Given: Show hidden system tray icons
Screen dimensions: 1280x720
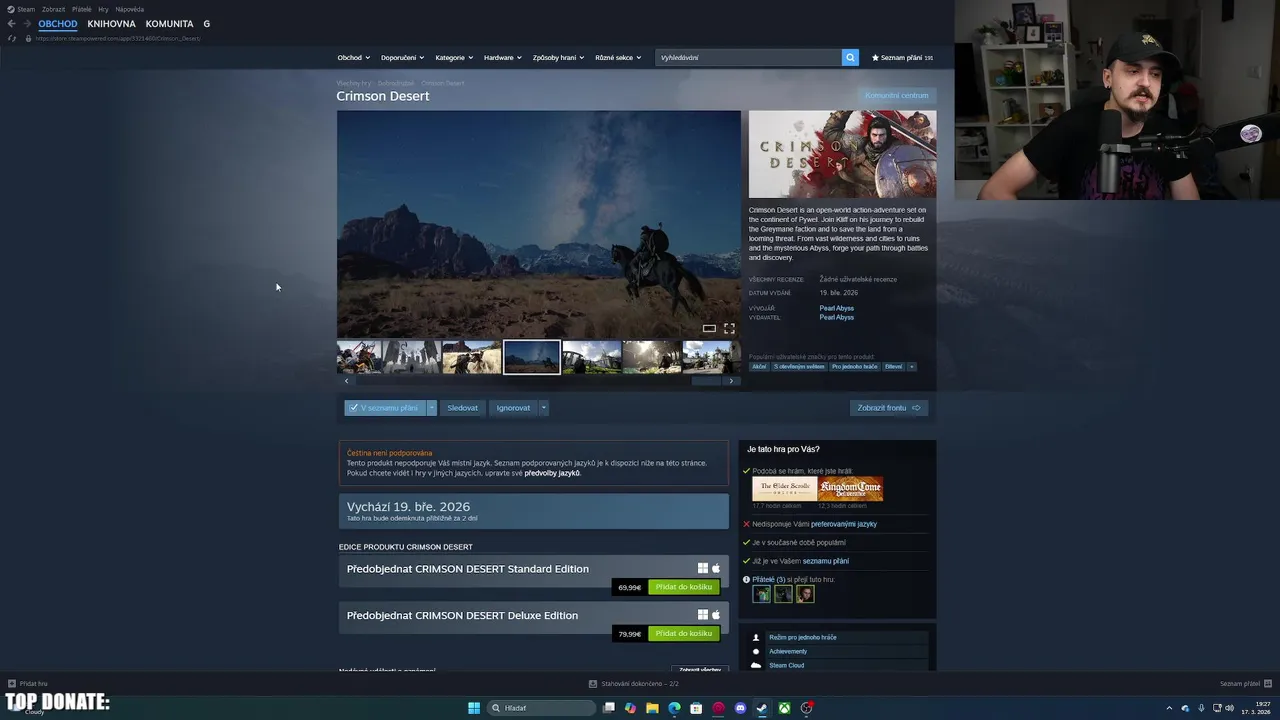Looking at the screenshot, I should (x=1170, y=708).
